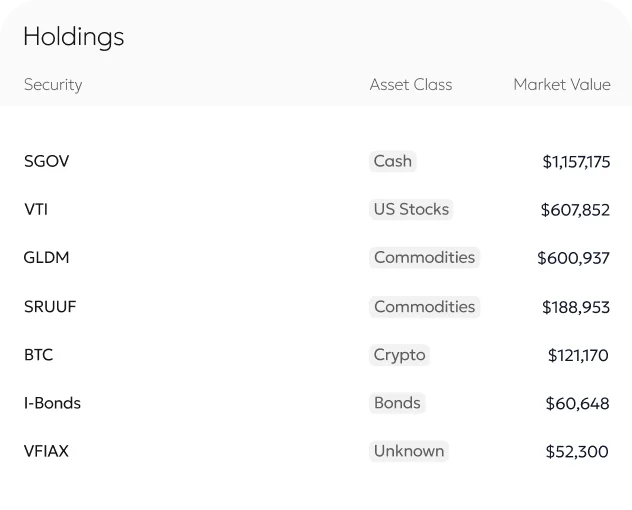Select the $607,852 market value for VTI
The image size is (632, 510).
tap(575, 210)
